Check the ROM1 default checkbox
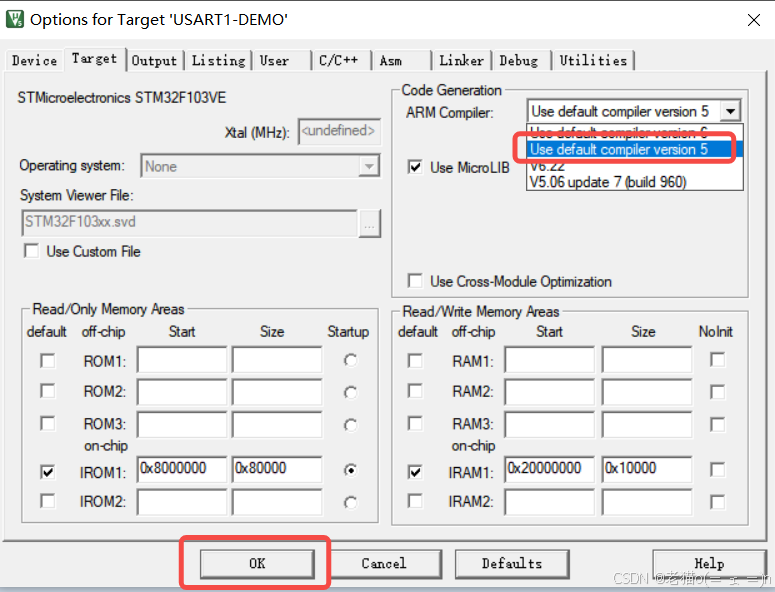 pyautogui.click(x=47, y=361)
